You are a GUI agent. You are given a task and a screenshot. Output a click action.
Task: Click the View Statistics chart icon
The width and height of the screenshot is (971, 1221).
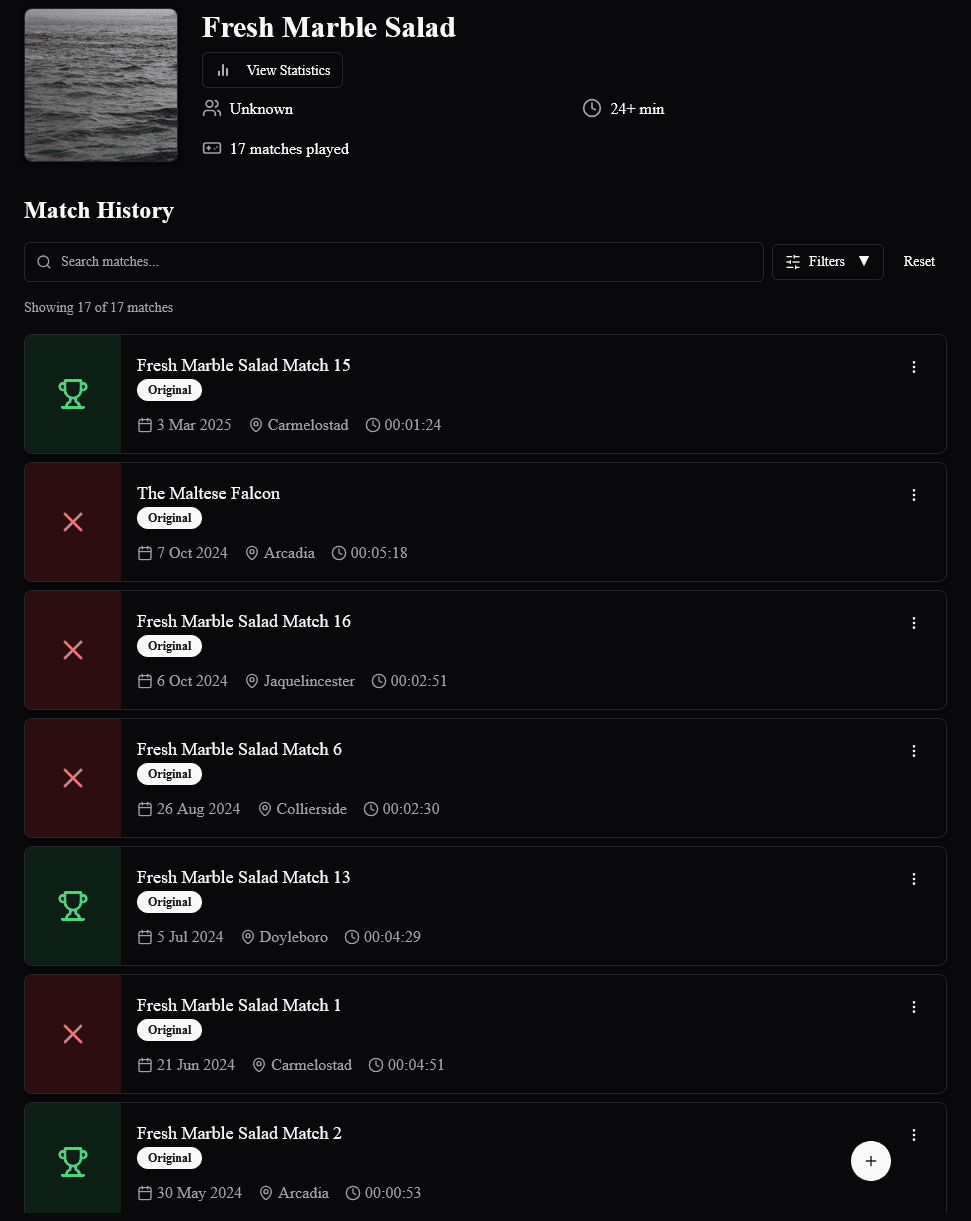(222, 70)
